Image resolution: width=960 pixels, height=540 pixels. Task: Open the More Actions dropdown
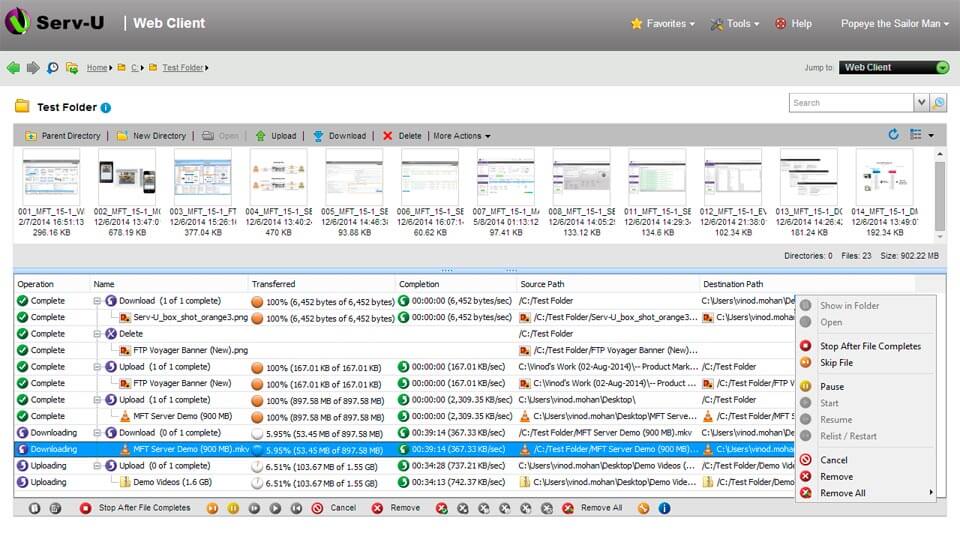click(462, 136)
